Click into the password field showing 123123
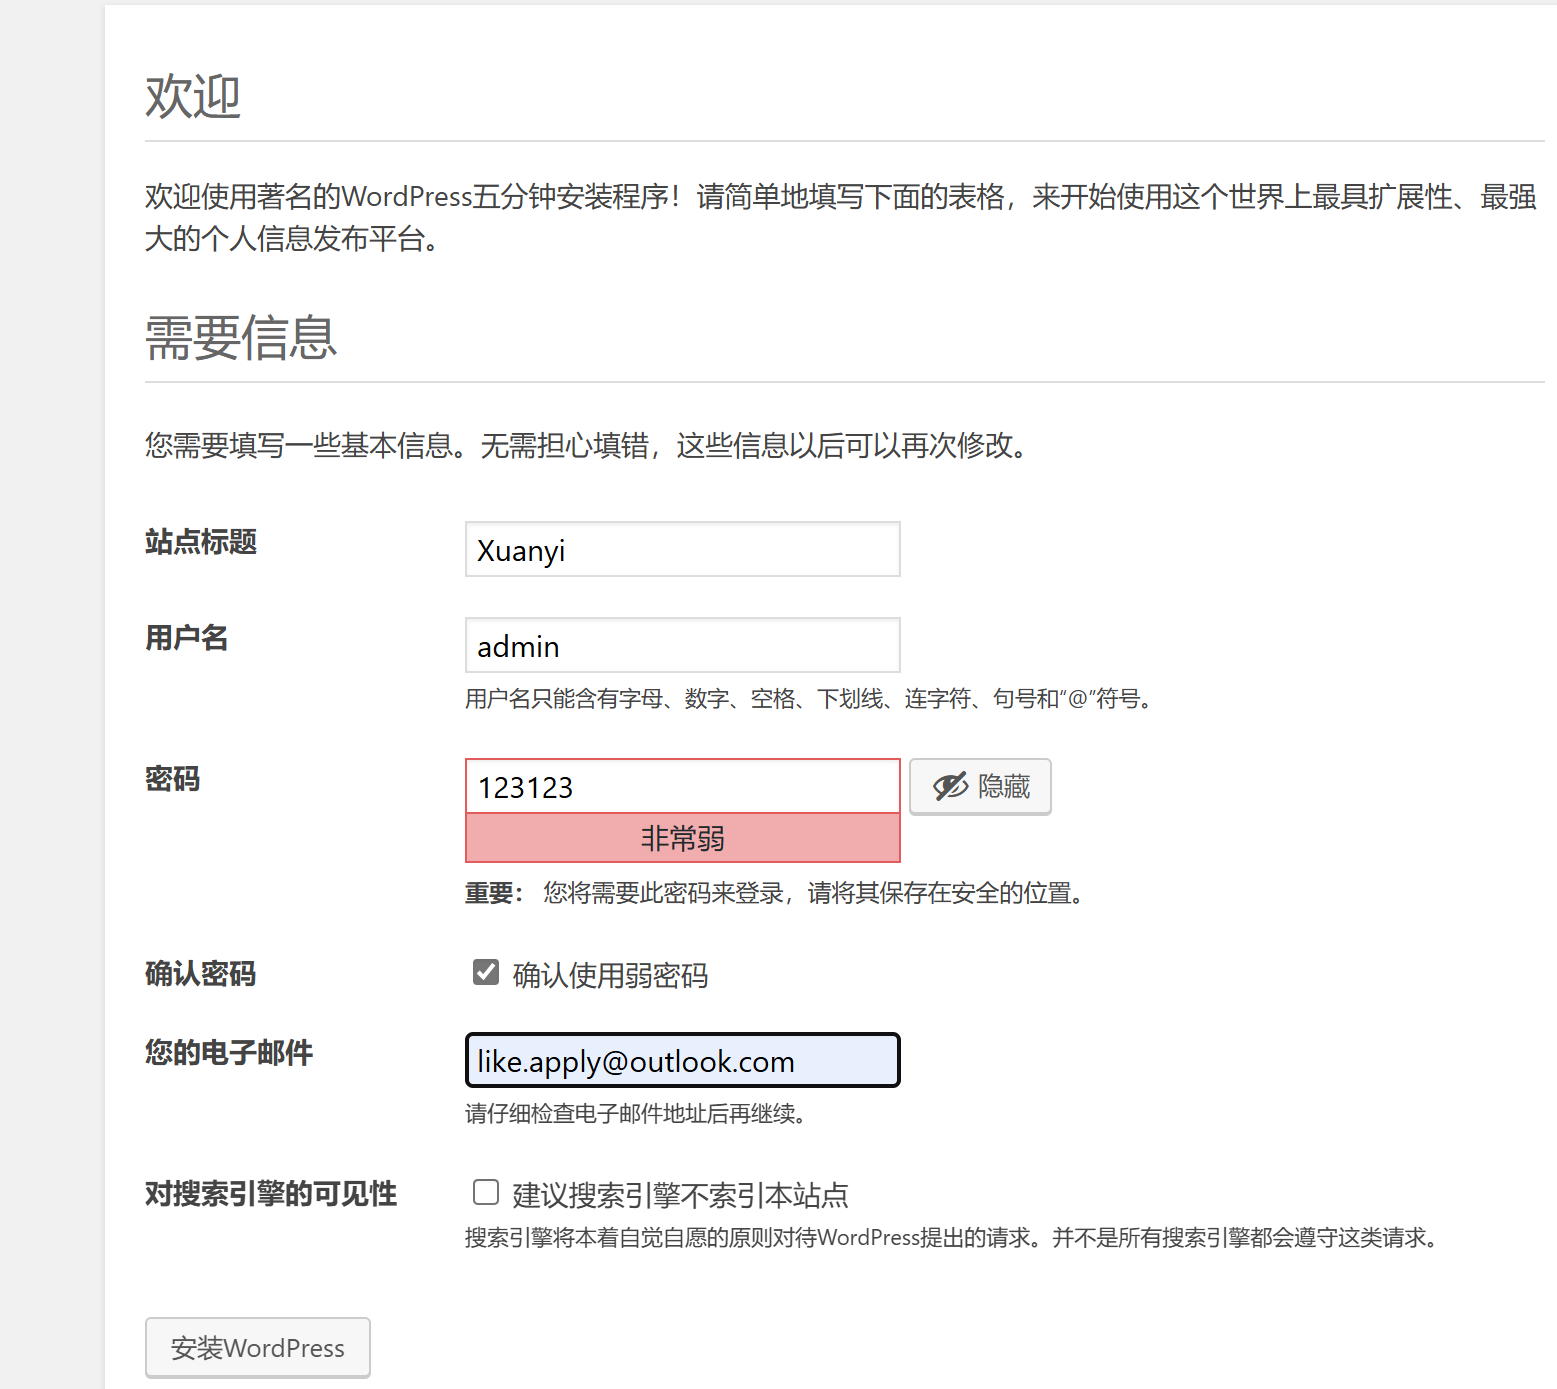This screenshot has width=1557, height=1389. click(682, 787)
